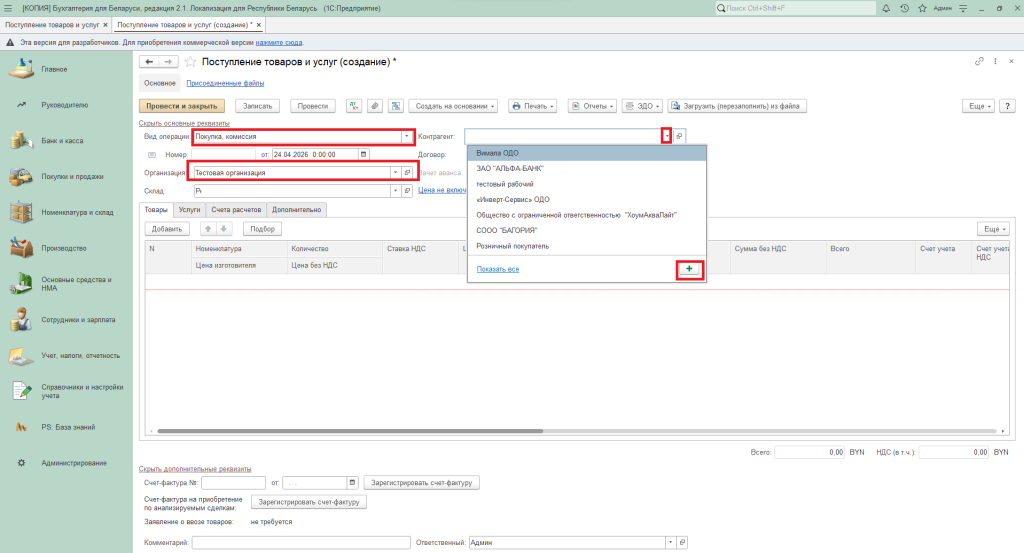This screenshot has width=1024, height=553.
Task: Click the attach files paperclip icon
Action: coord(374,106)
